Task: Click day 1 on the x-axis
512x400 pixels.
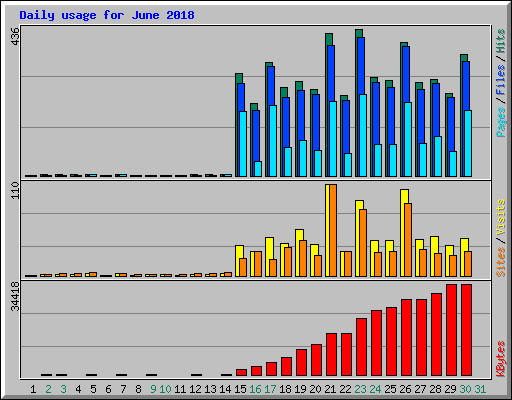Action: (33, 389)
